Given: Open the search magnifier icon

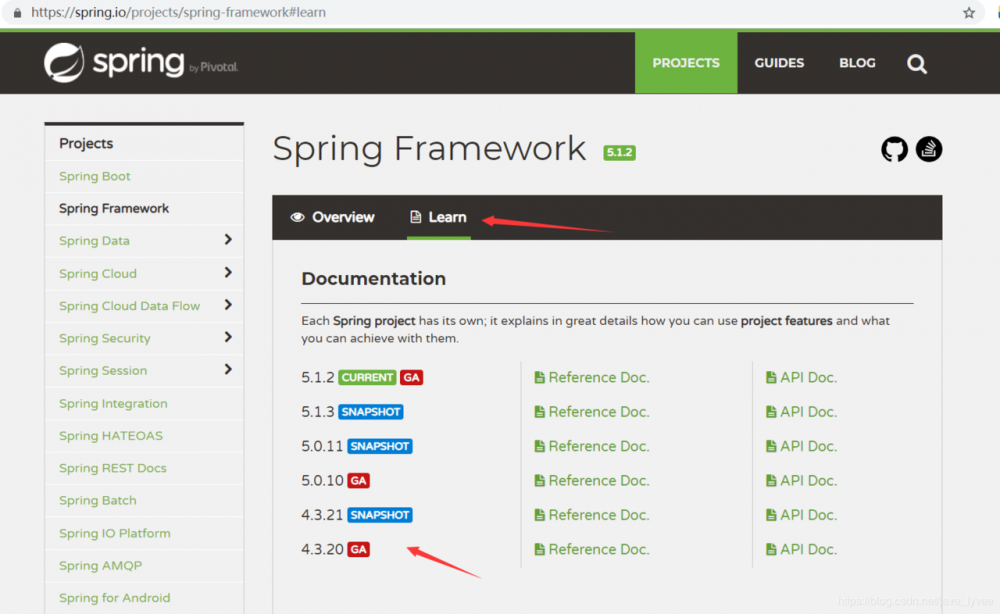Looking at the screenshot, I should tap(916, 64).
